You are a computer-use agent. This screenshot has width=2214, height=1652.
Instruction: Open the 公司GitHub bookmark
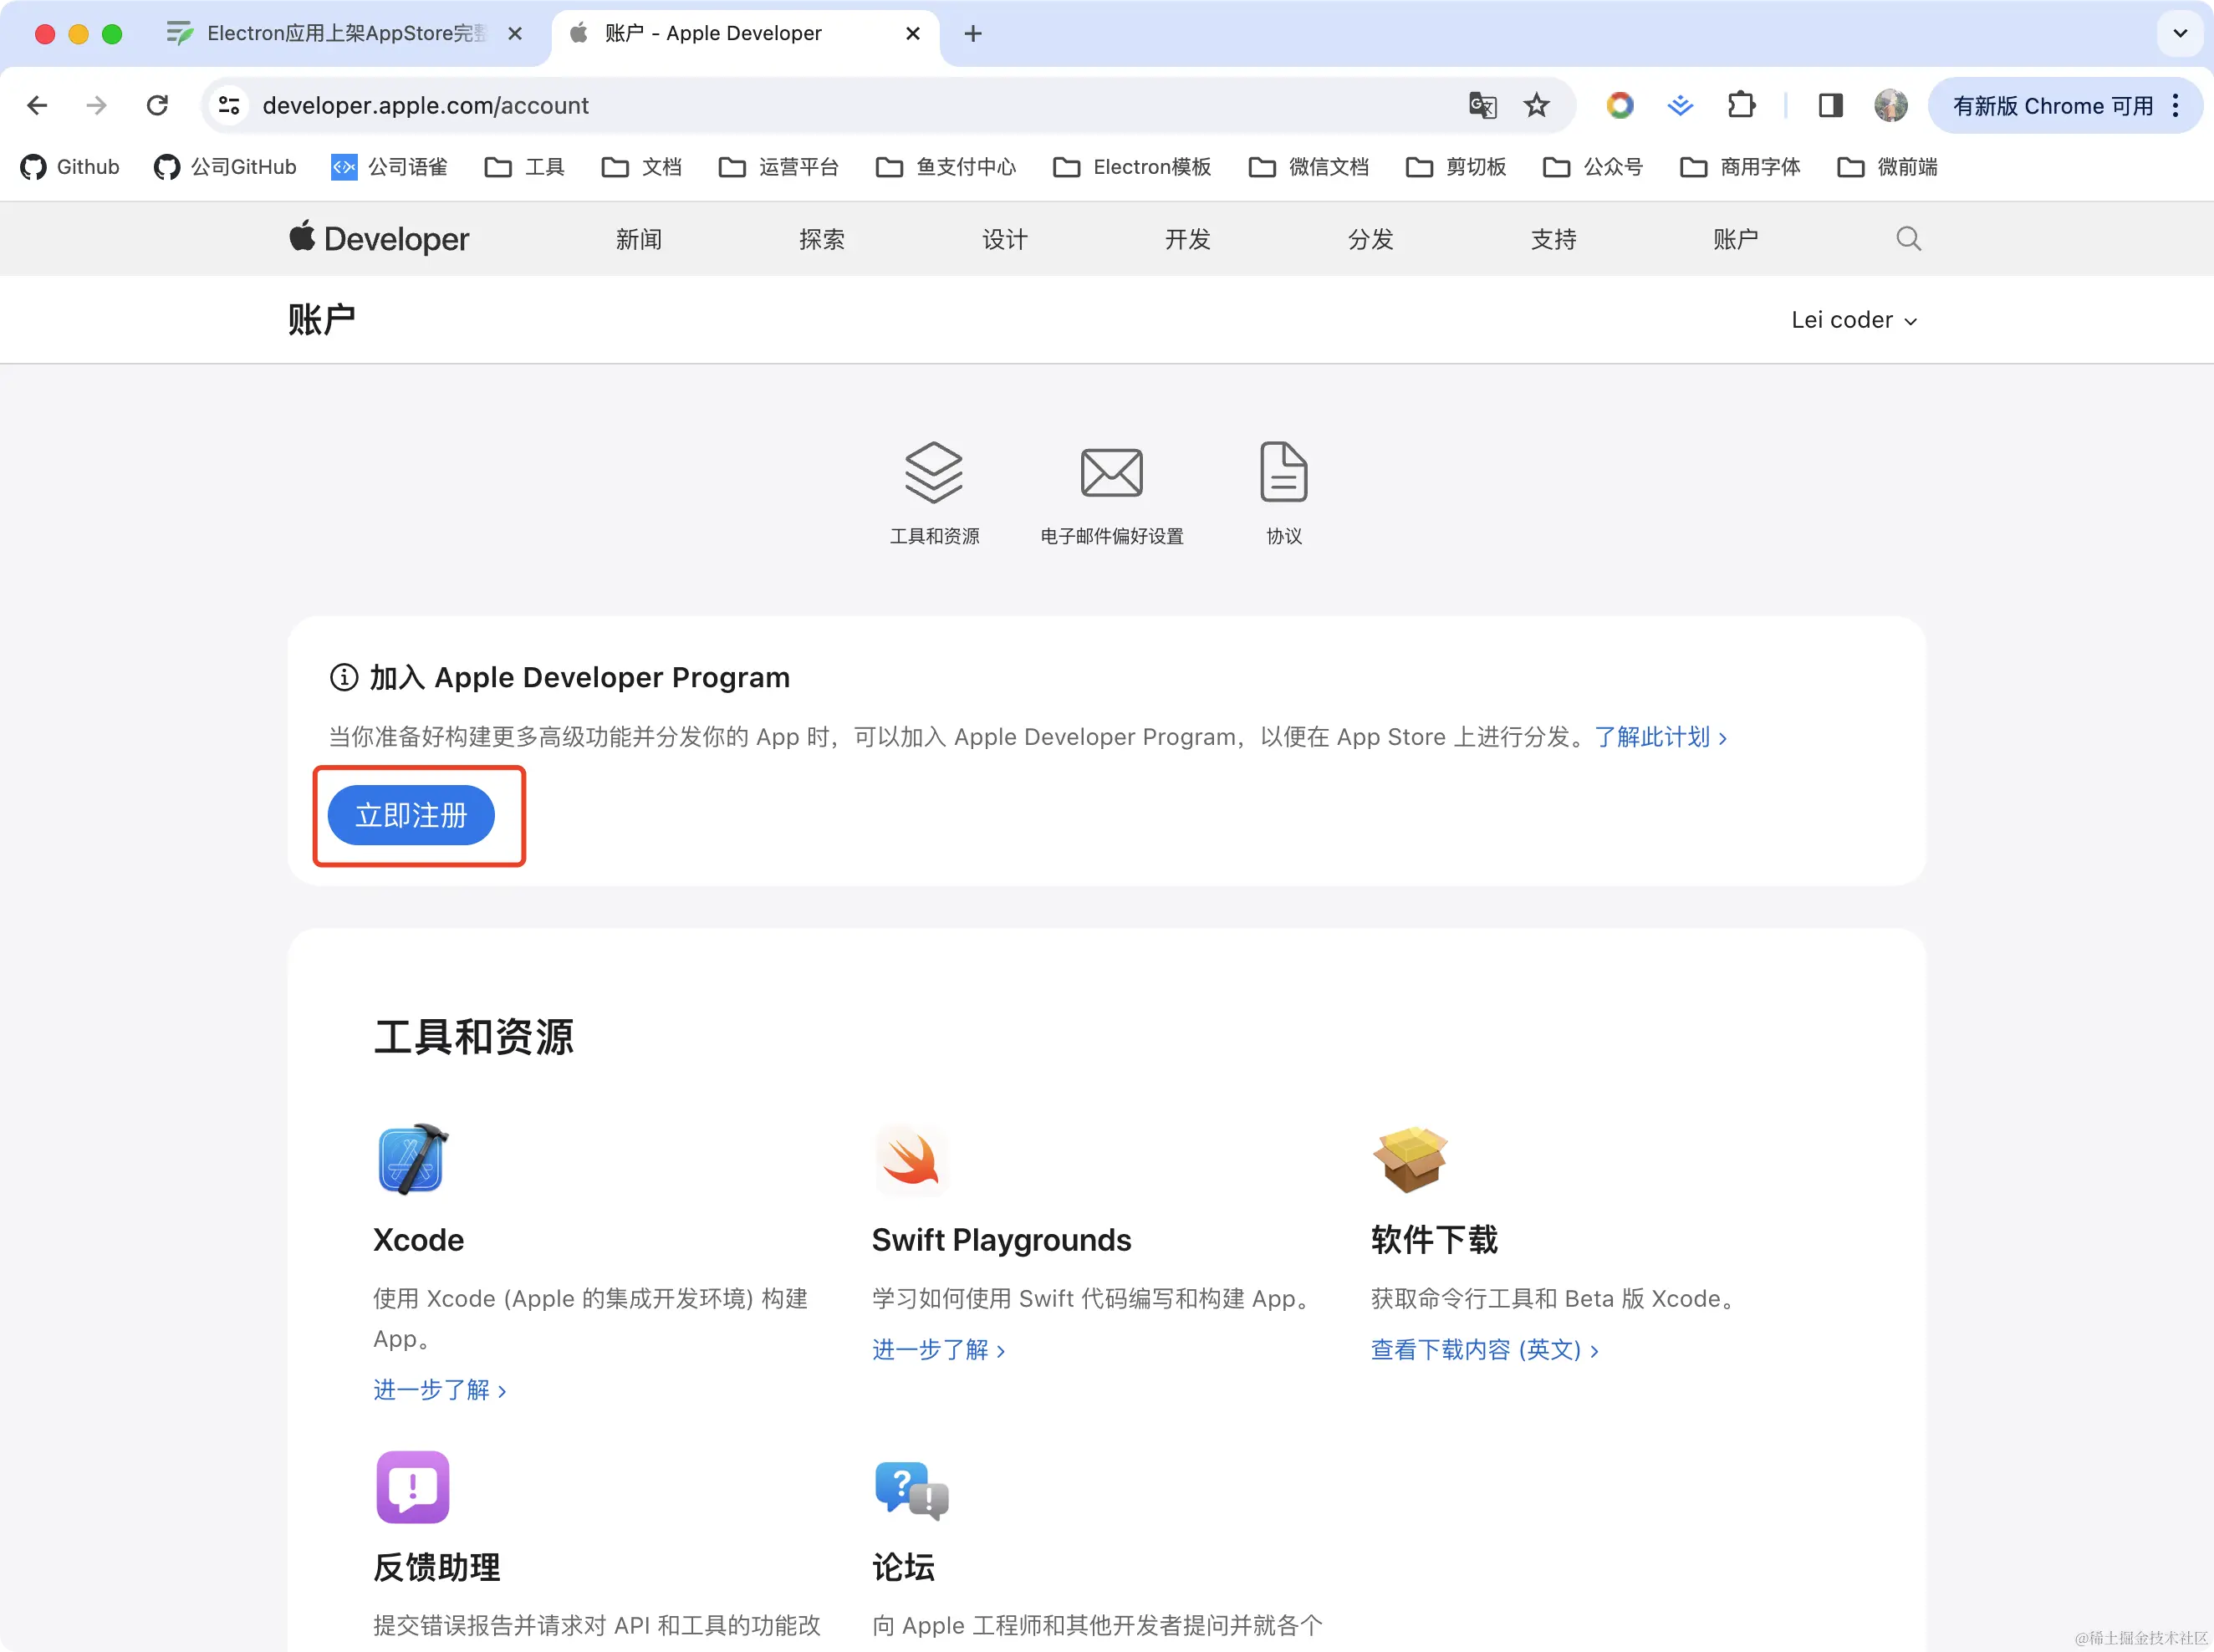pos(225,167)
